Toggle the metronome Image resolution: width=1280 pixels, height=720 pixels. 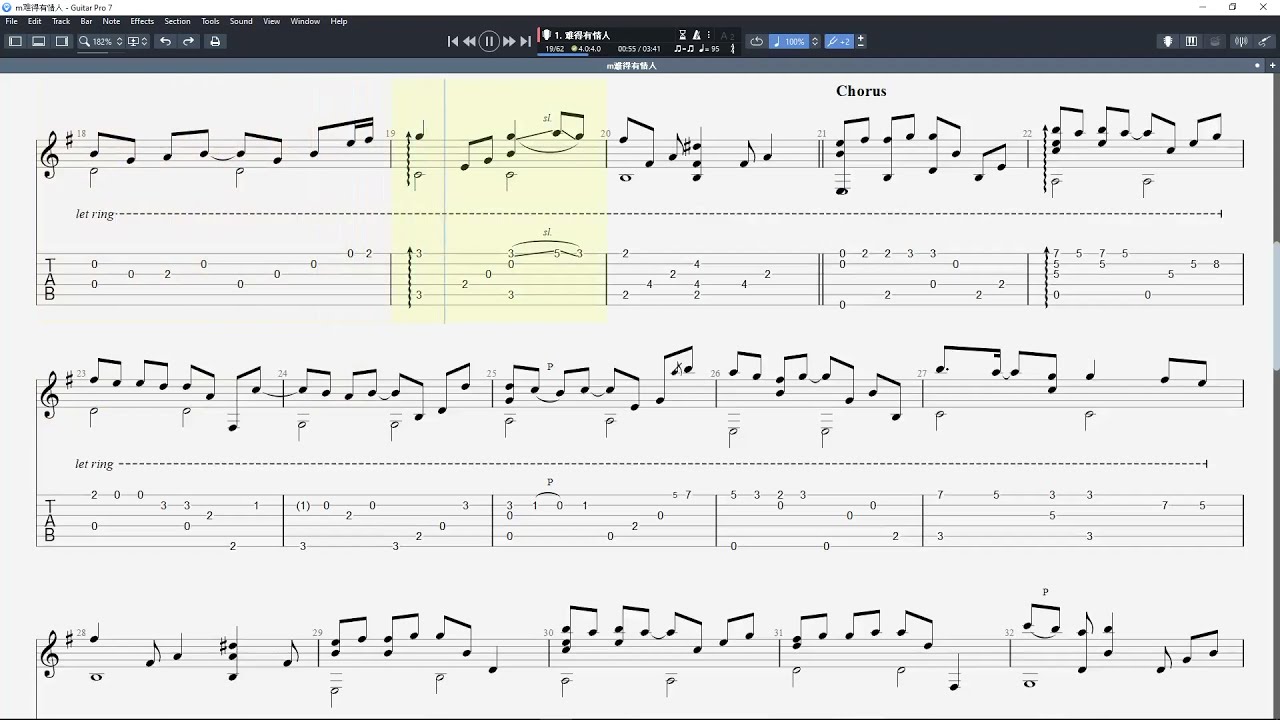[x=697, y=35]
